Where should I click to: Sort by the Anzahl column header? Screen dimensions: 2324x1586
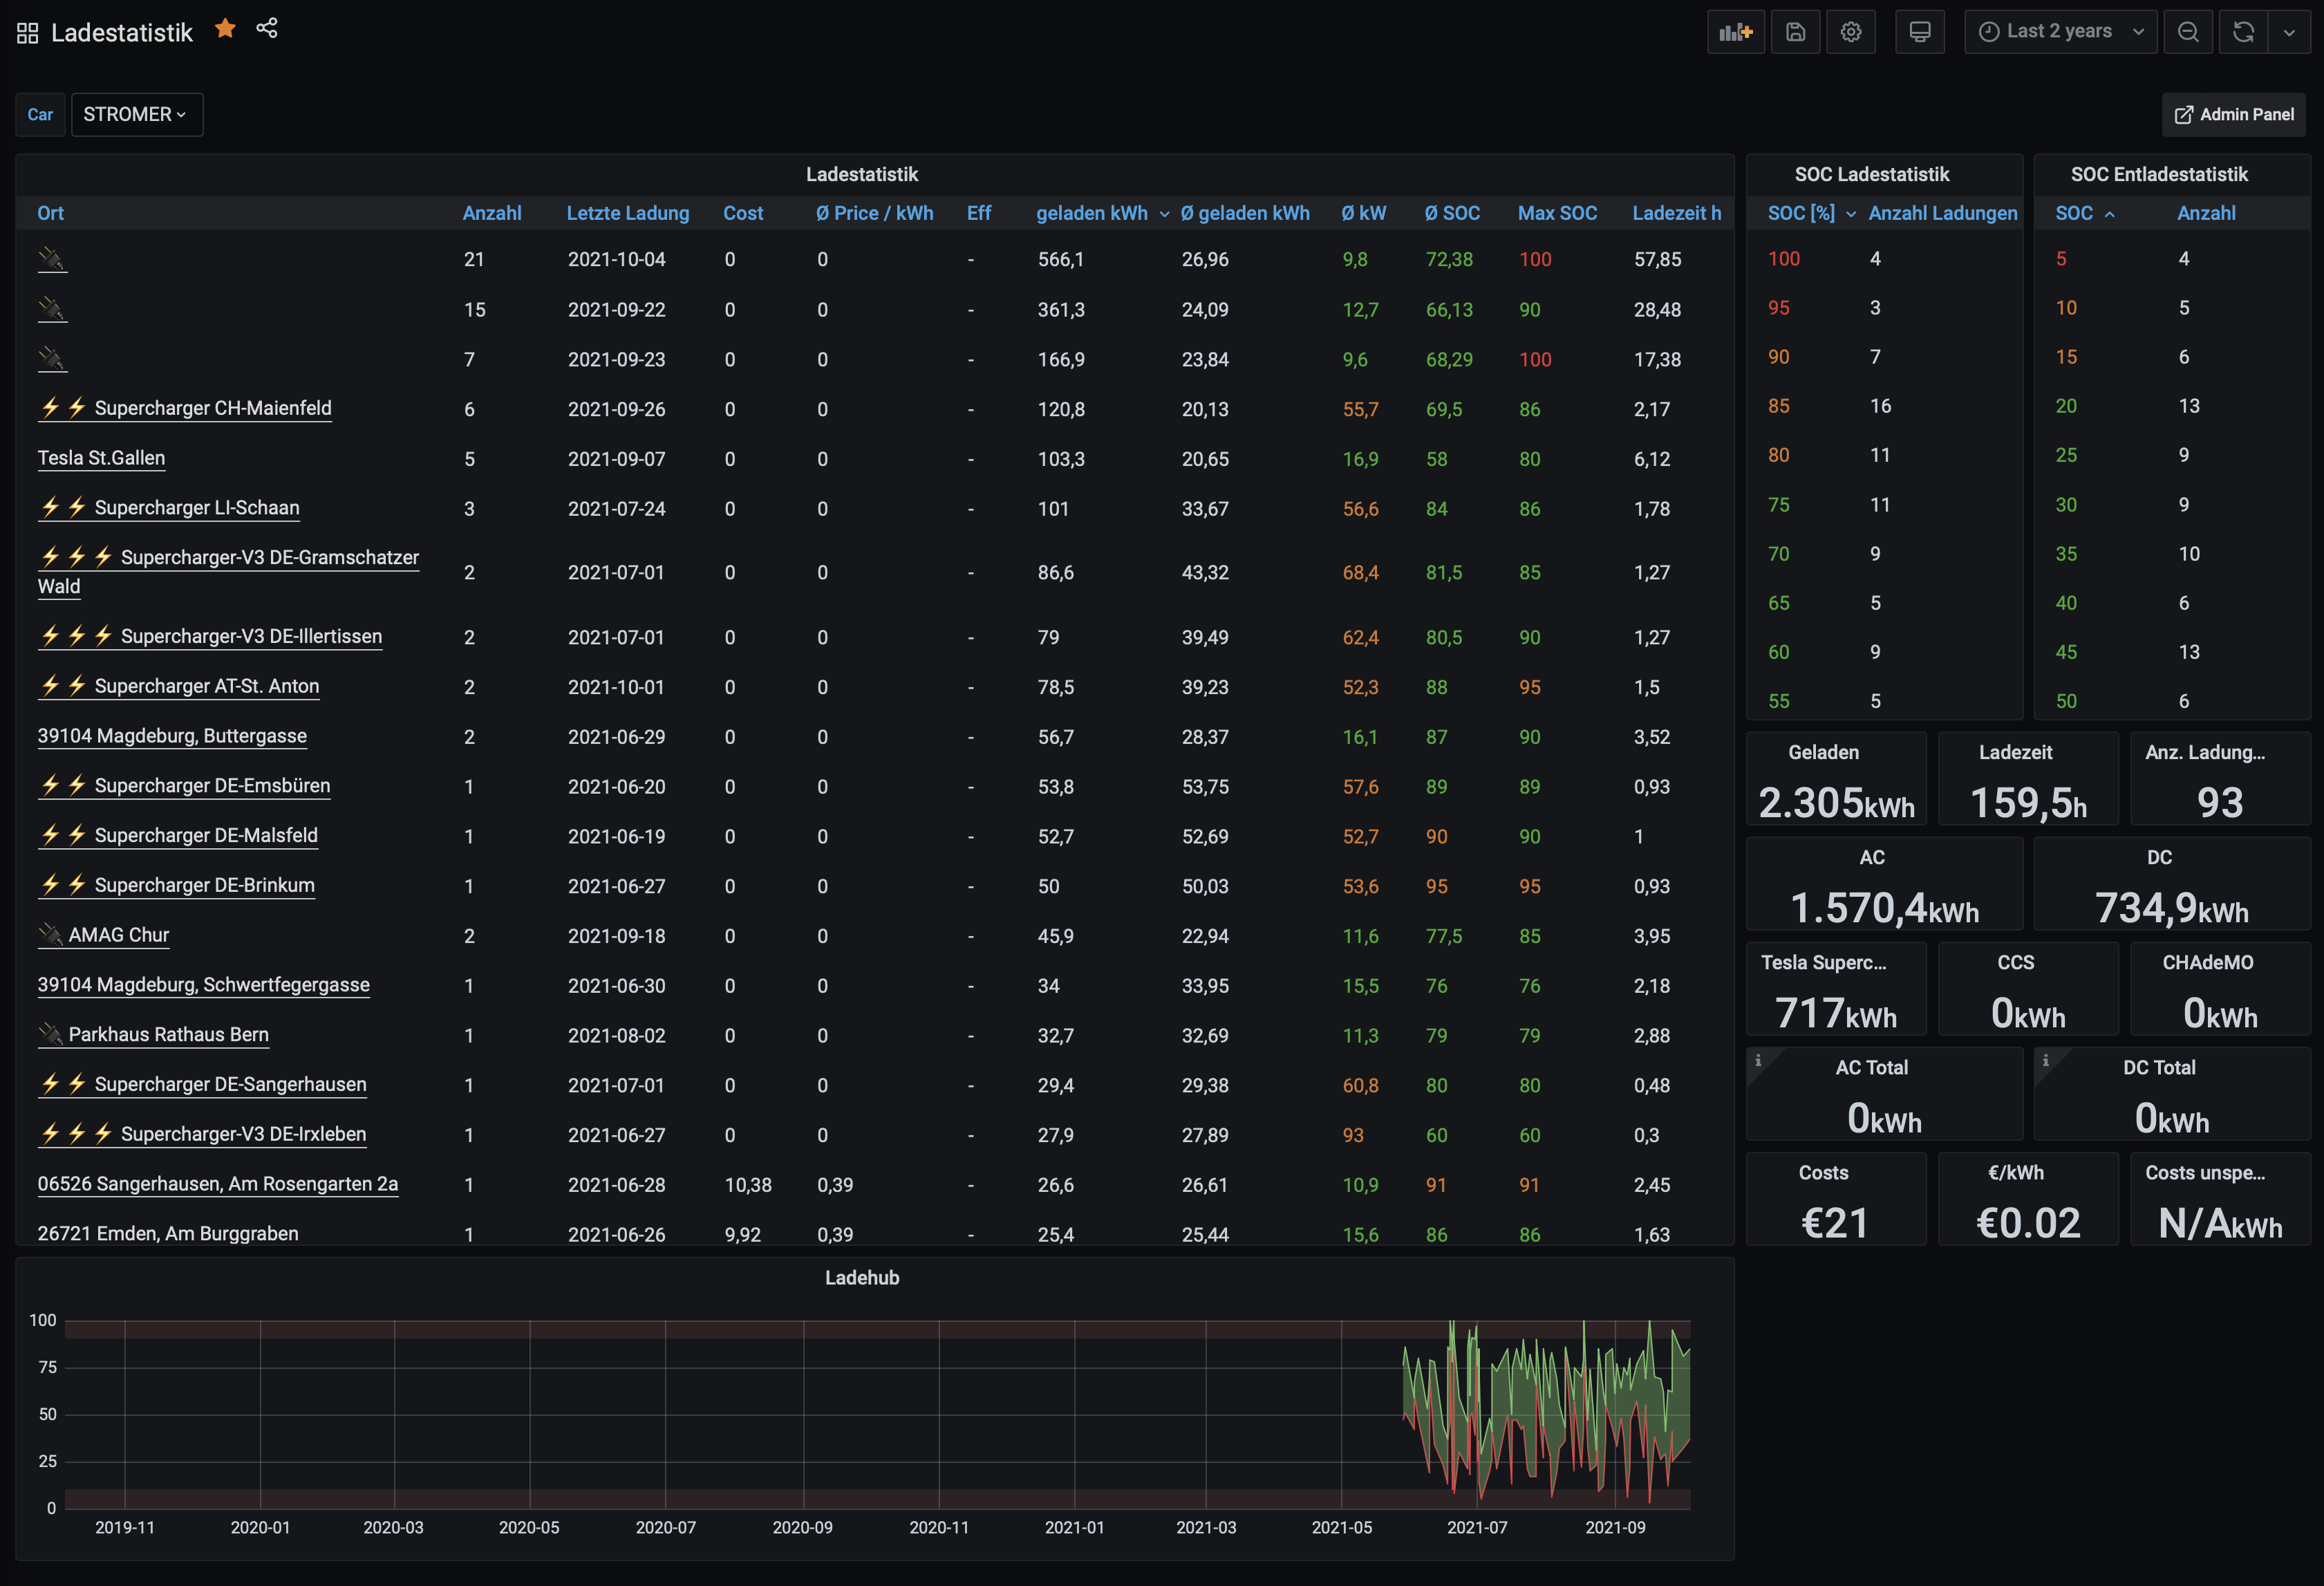[x=491, y=213]
